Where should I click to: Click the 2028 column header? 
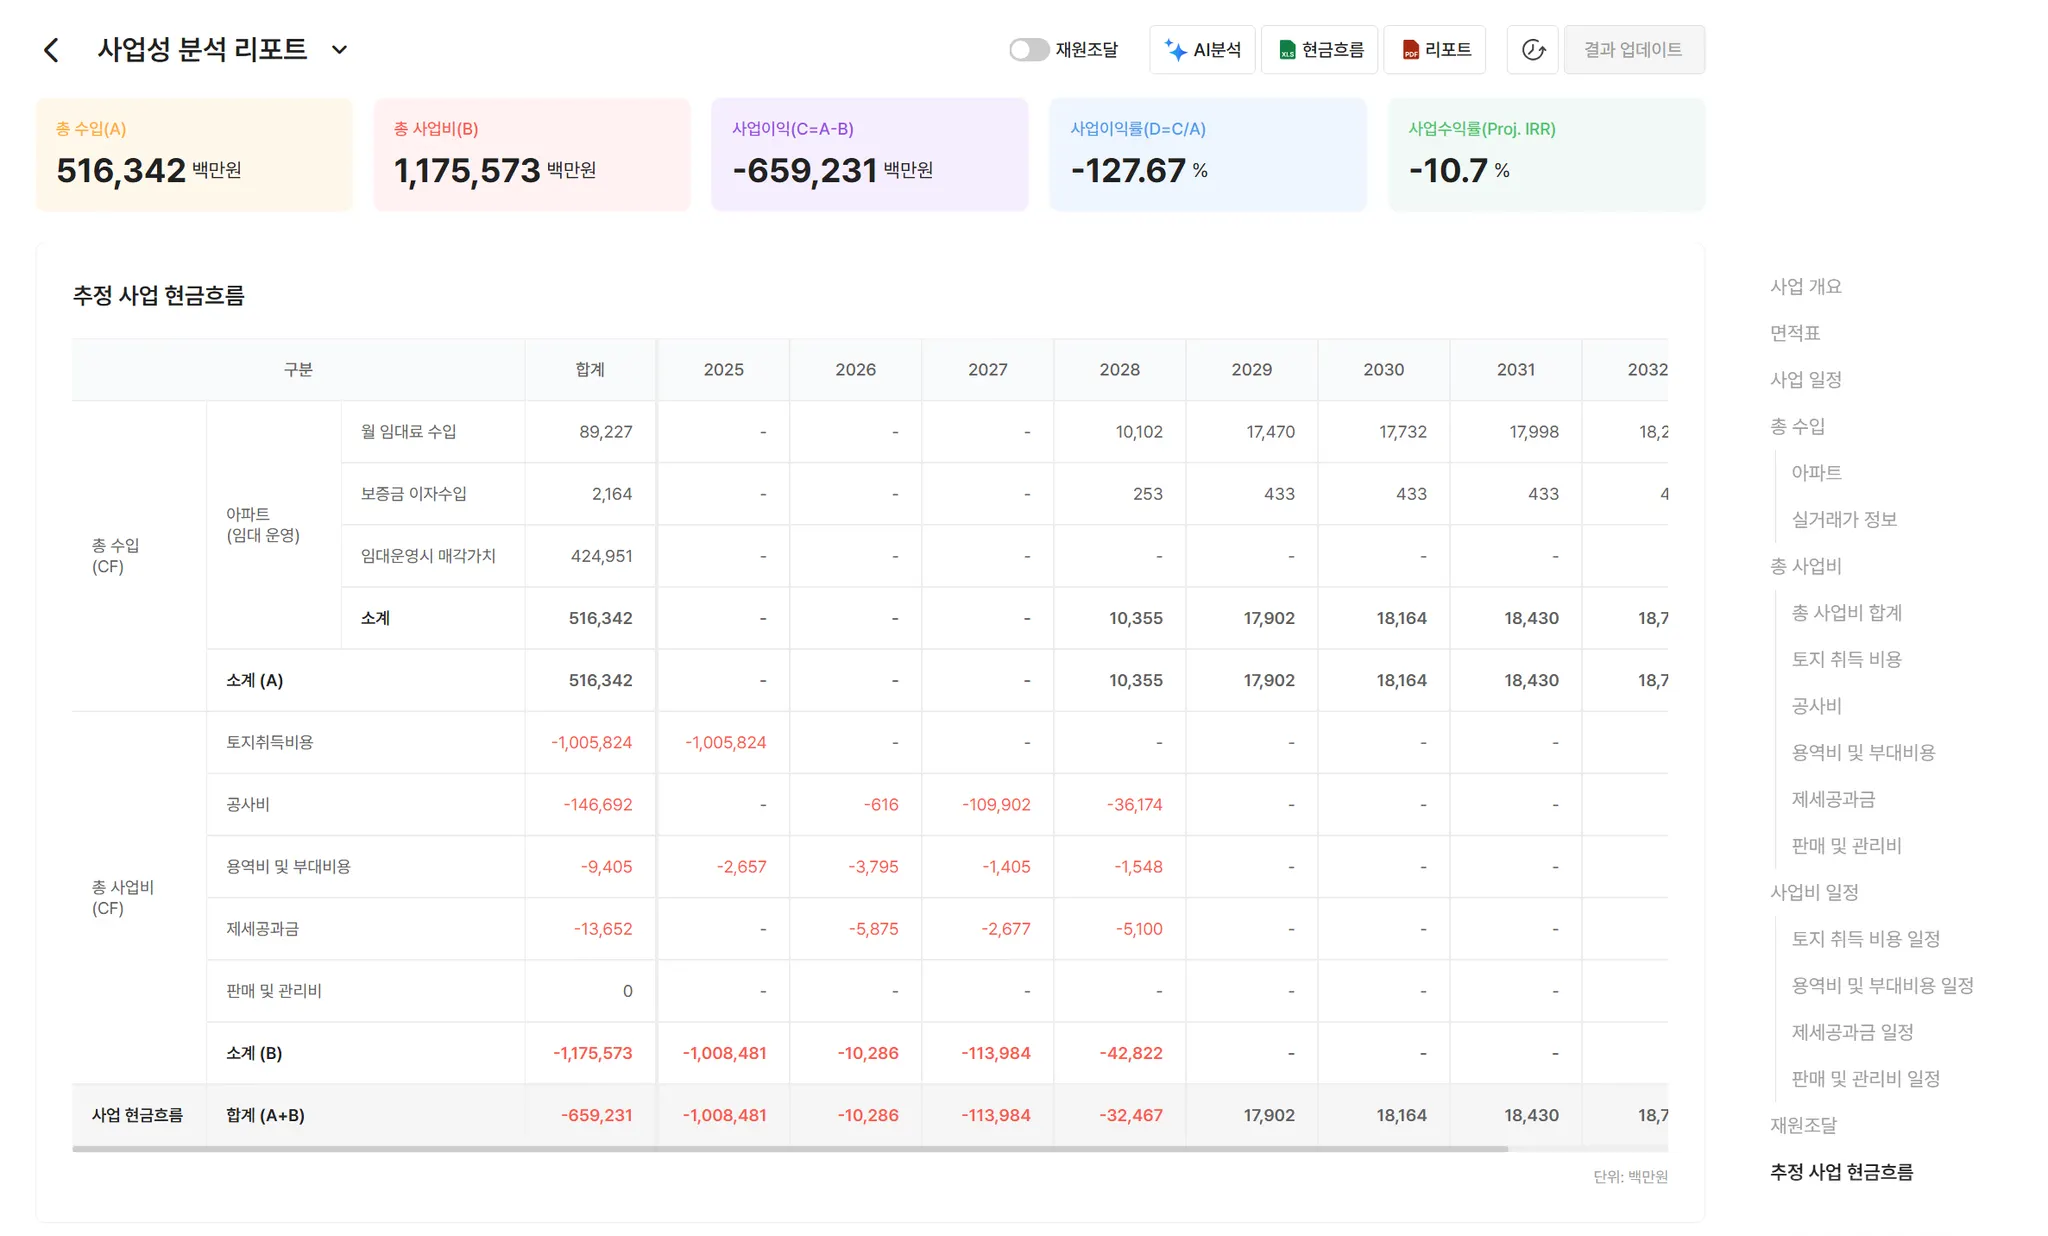tap(1119, 370)
